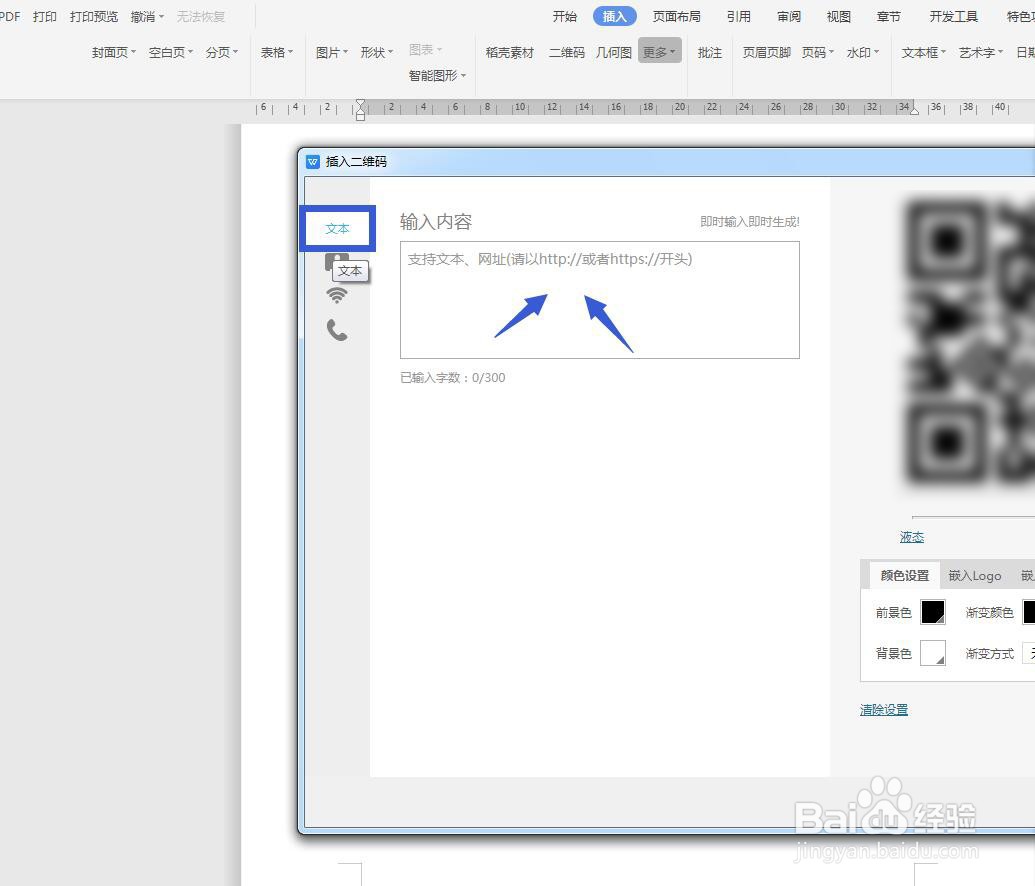This screenshot has height=886, width=1035.
Task: Open the 开发工具 ribbon tab
Action: pyautogui.click(x=953, y=17)
